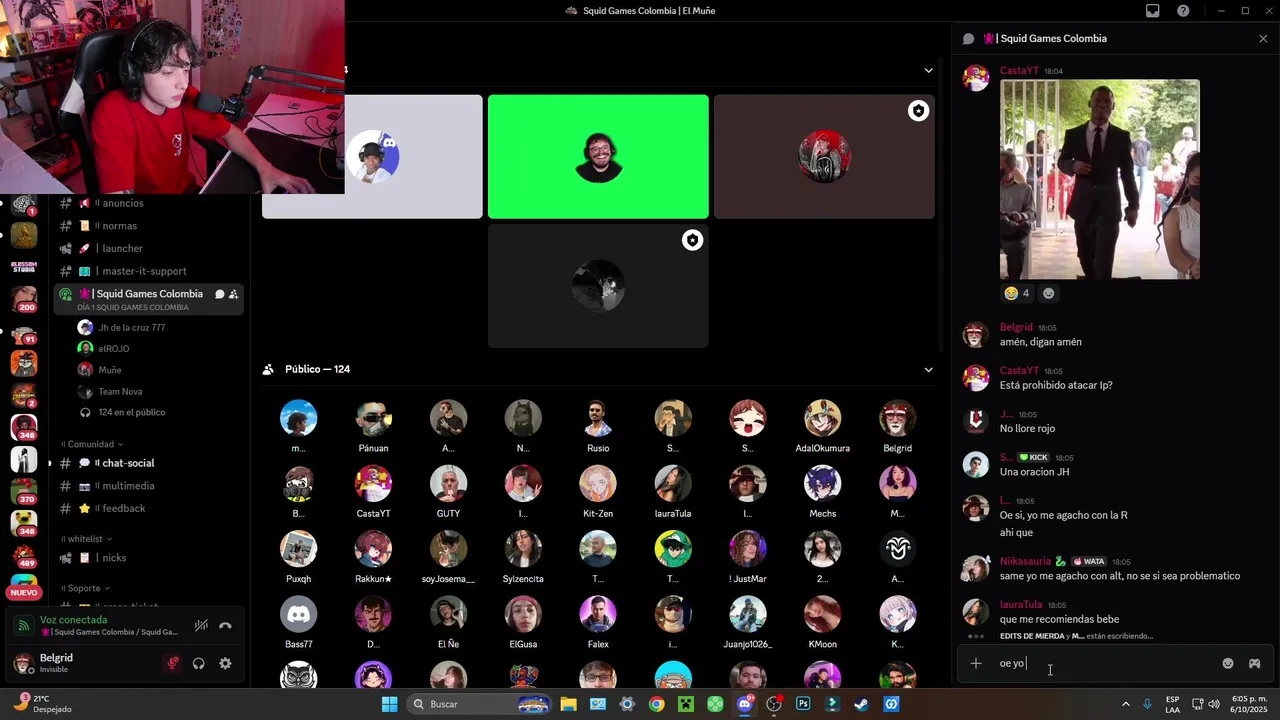Open the attachment plus button in chat box
The image size is (1280, 720).
976,663
